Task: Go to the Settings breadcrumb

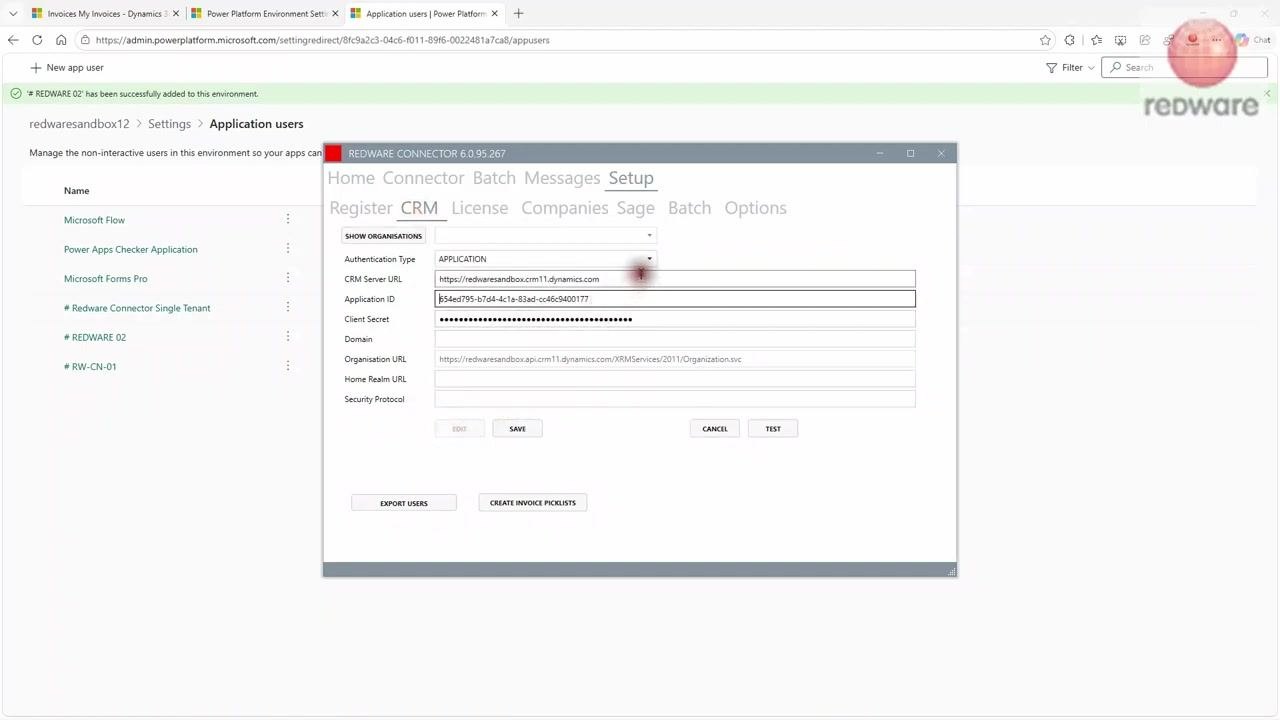Action: [169, 124]
